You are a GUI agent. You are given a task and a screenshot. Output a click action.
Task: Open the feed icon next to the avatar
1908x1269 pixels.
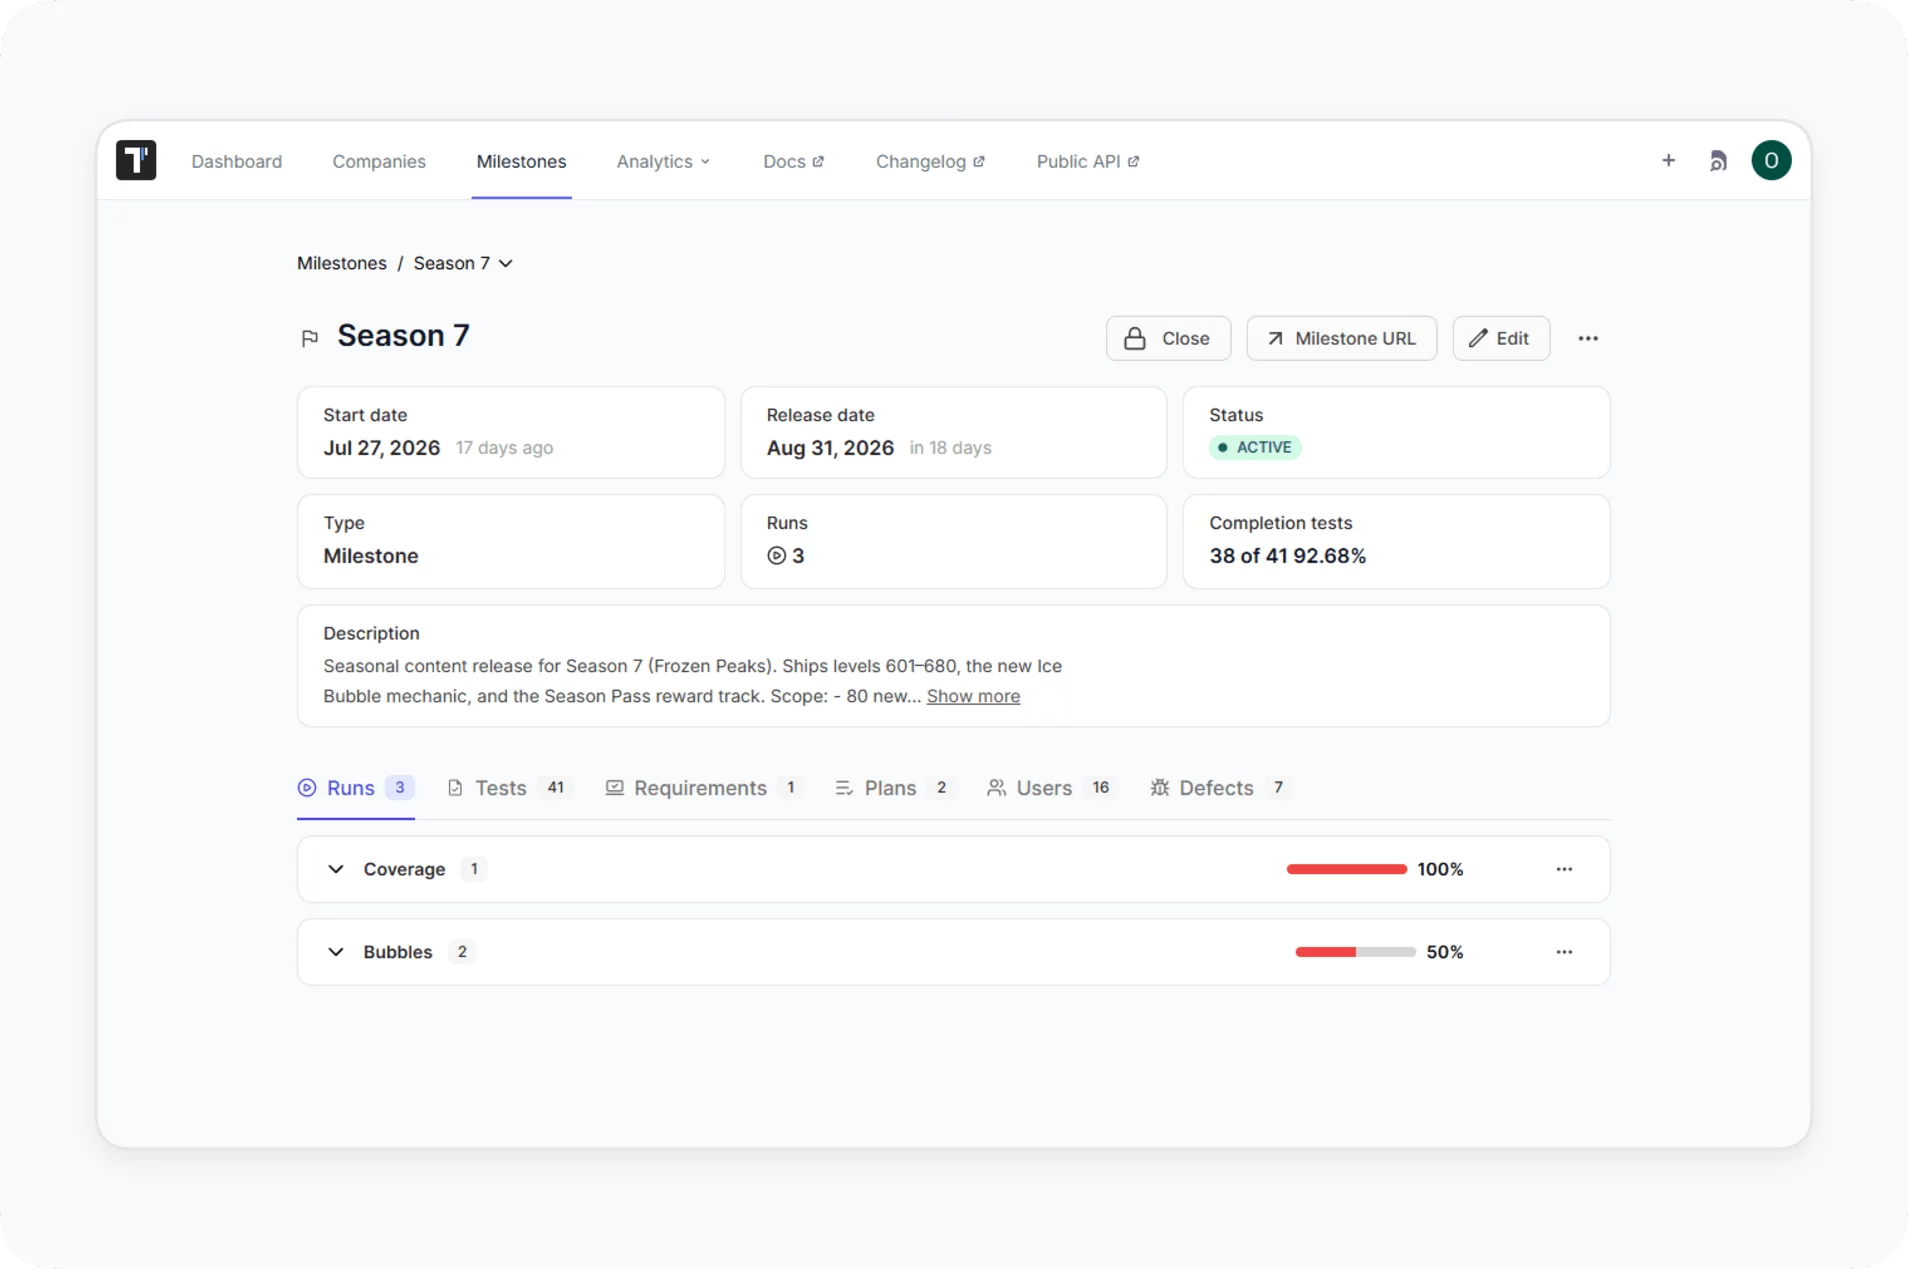coord(1718,161)
